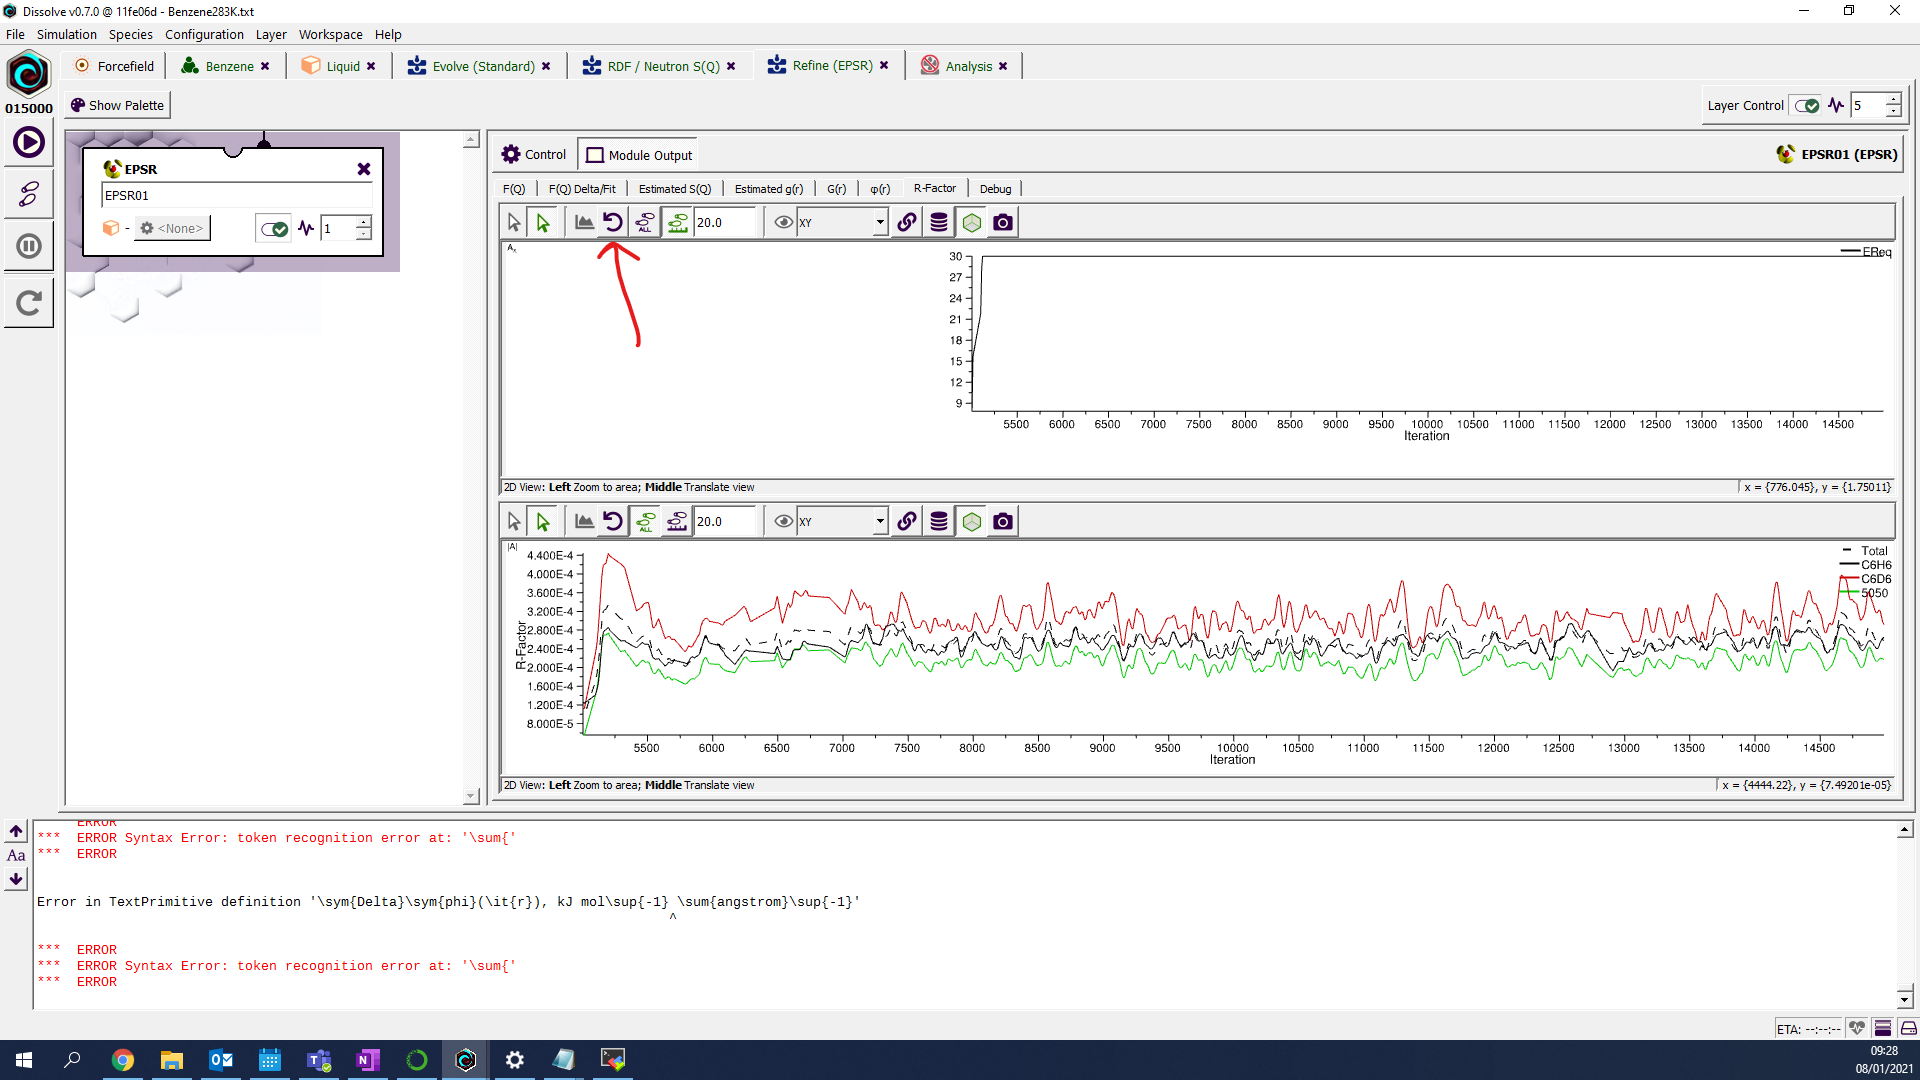
Task: Pause the simulation using the pause icon
Action: pos(28,245)
